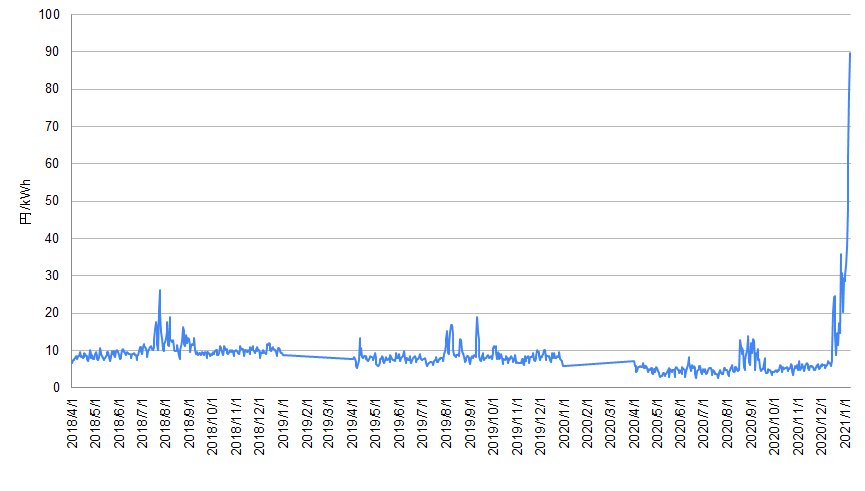Select the 2018/5/1 date label

pyautogui.click(x=95, y=423)
